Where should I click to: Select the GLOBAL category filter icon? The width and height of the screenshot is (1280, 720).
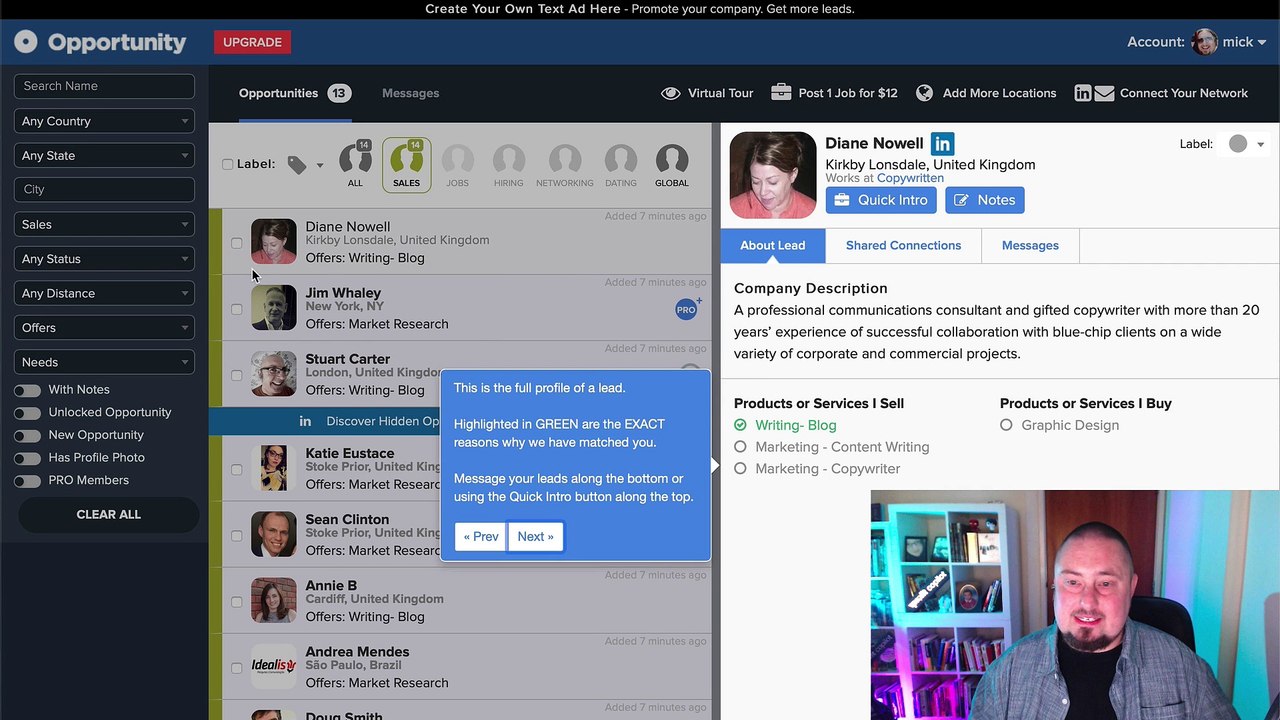[x=672, y=165]
